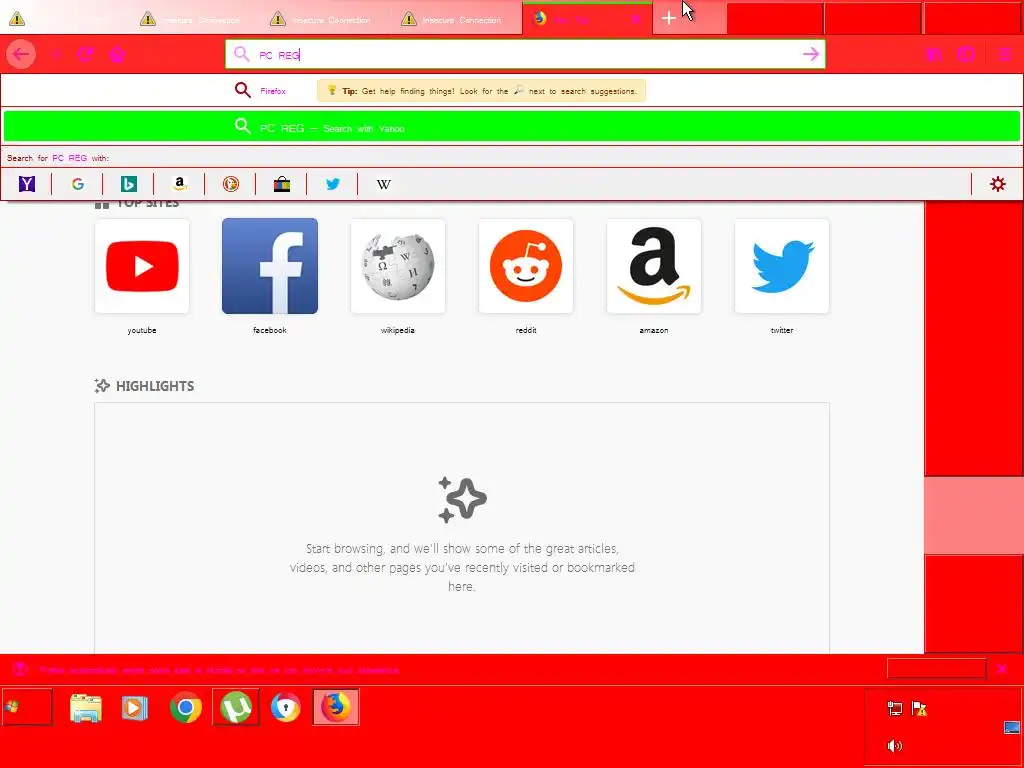
Task: Open the Twitter bird top site tile
Action: 782,266
